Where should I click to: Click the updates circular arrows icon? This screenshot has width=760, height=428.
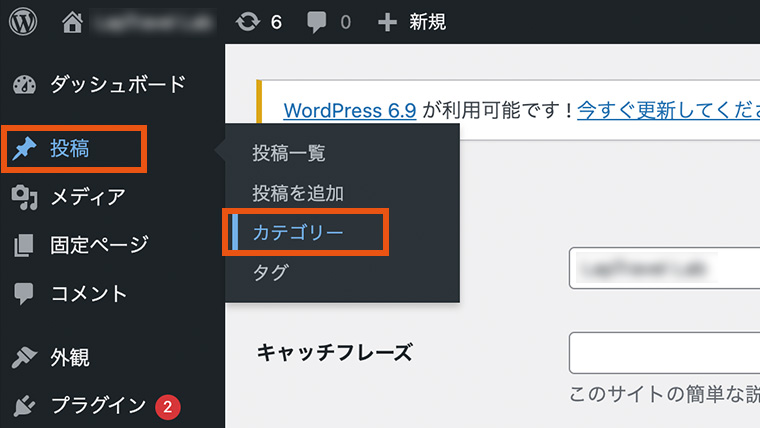(x=247, y=21)
